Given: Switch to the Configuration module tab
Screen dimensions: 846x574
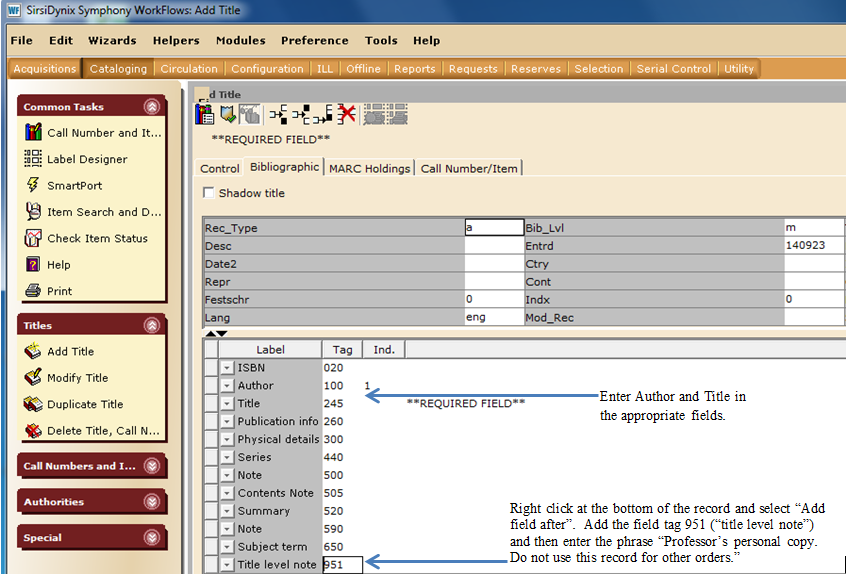Looking at the screenshot, I should coord(267,69).
